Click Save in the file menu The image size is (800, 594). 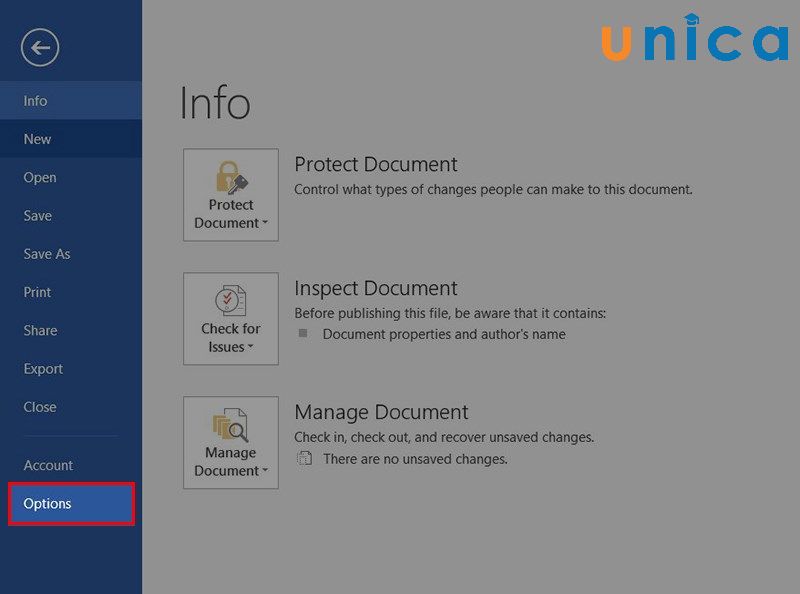[38, 216]
